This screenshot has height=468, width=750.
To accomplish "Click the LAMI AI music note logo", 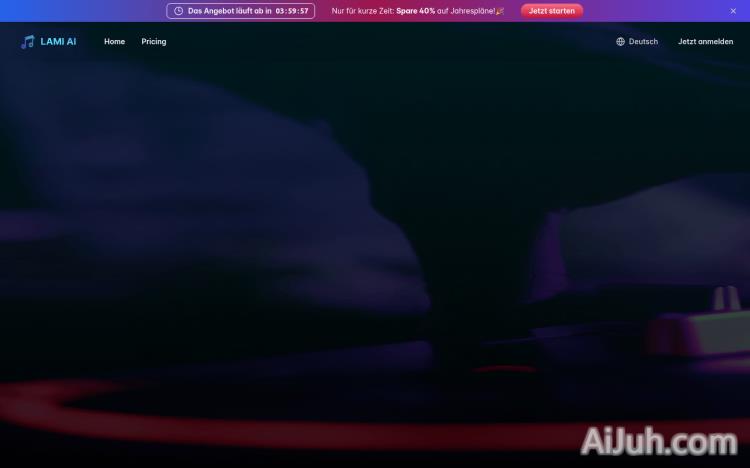I will click(x=27, y=42).
